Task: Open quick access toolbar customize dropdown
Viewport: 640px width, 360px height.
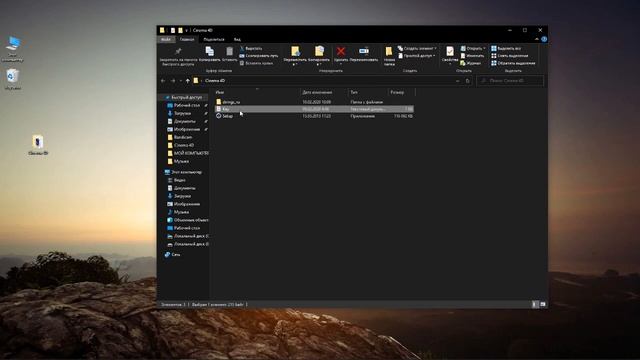Action: pos(187,30)
